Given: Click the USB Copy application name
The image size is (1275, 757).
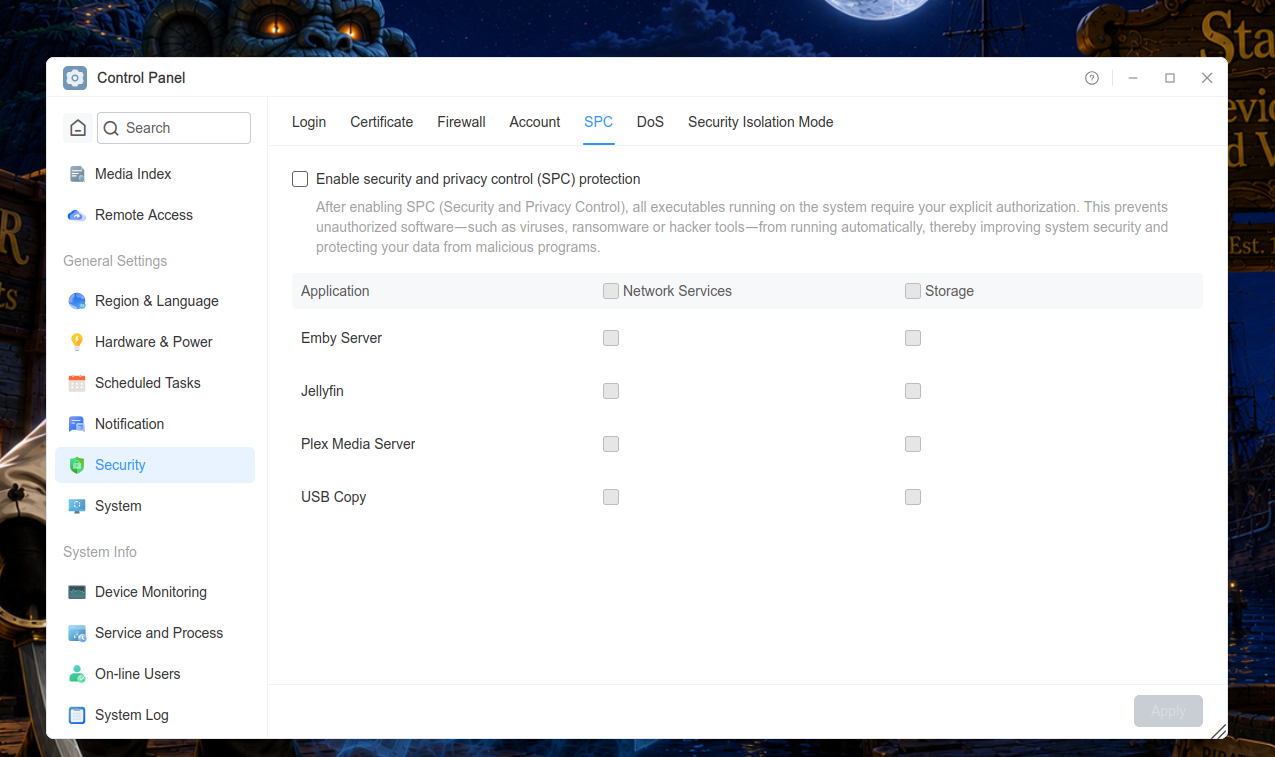Looking at the screenshot, I should pyautogui.click(x=333, y=497).
